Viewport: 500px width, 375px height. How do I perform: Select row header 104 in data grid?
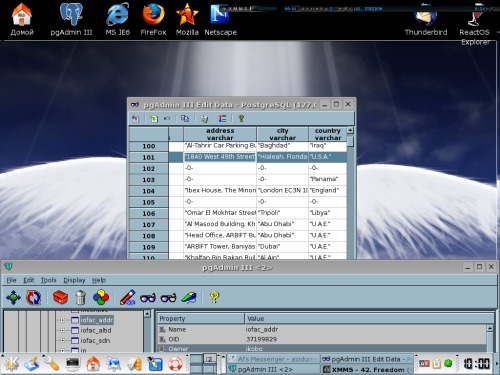(149, 191)
